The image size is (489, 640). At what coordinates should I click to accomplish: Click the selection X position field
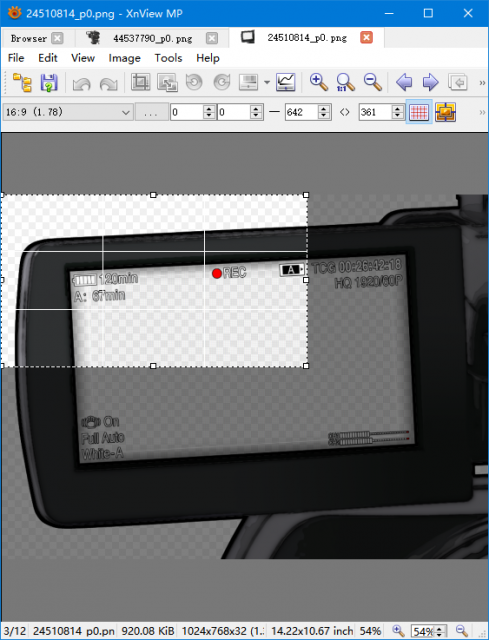tap(187, 112)
